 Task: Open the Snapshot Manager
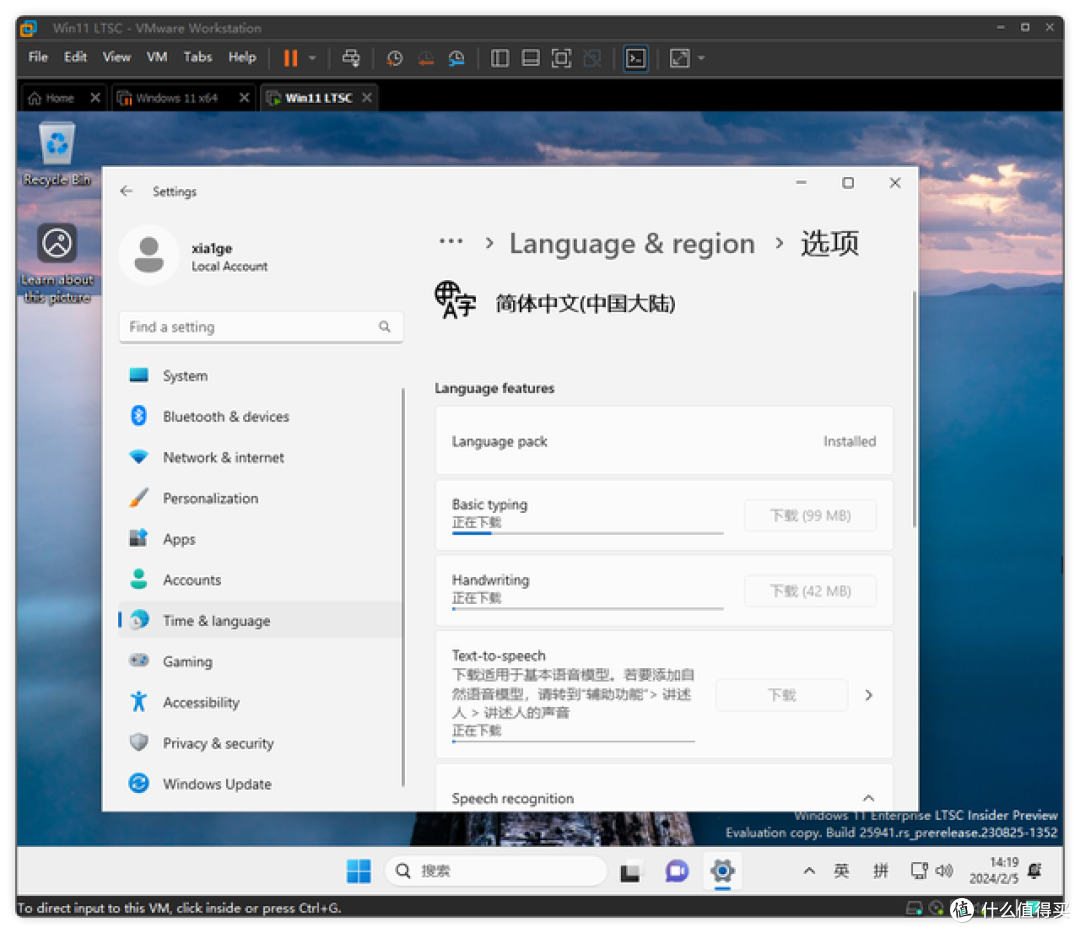(x=456, y=58)
